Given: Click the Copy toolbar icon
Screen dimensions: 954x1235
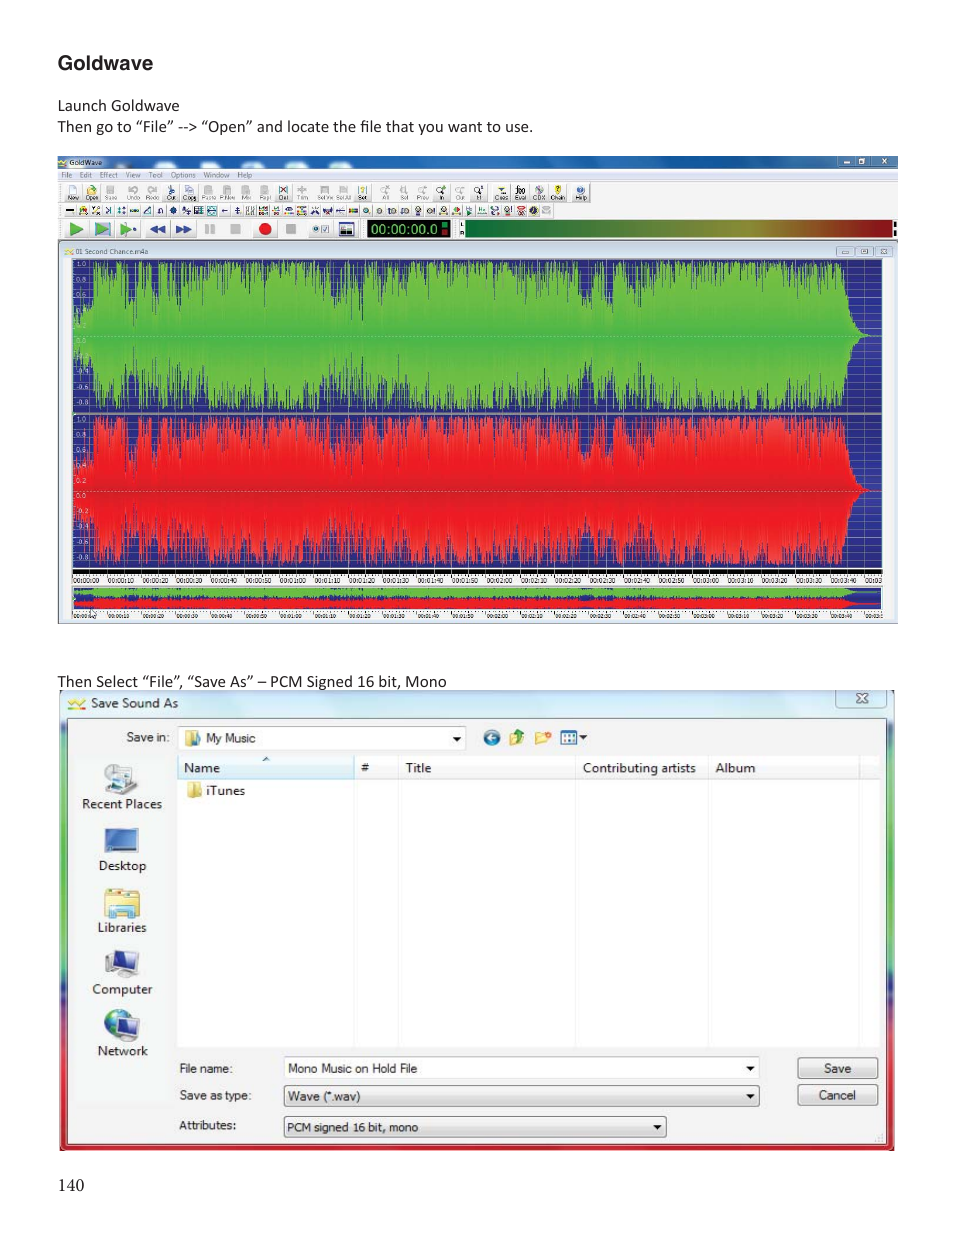Looking at the screenshot, I should [x=189, y=192].
